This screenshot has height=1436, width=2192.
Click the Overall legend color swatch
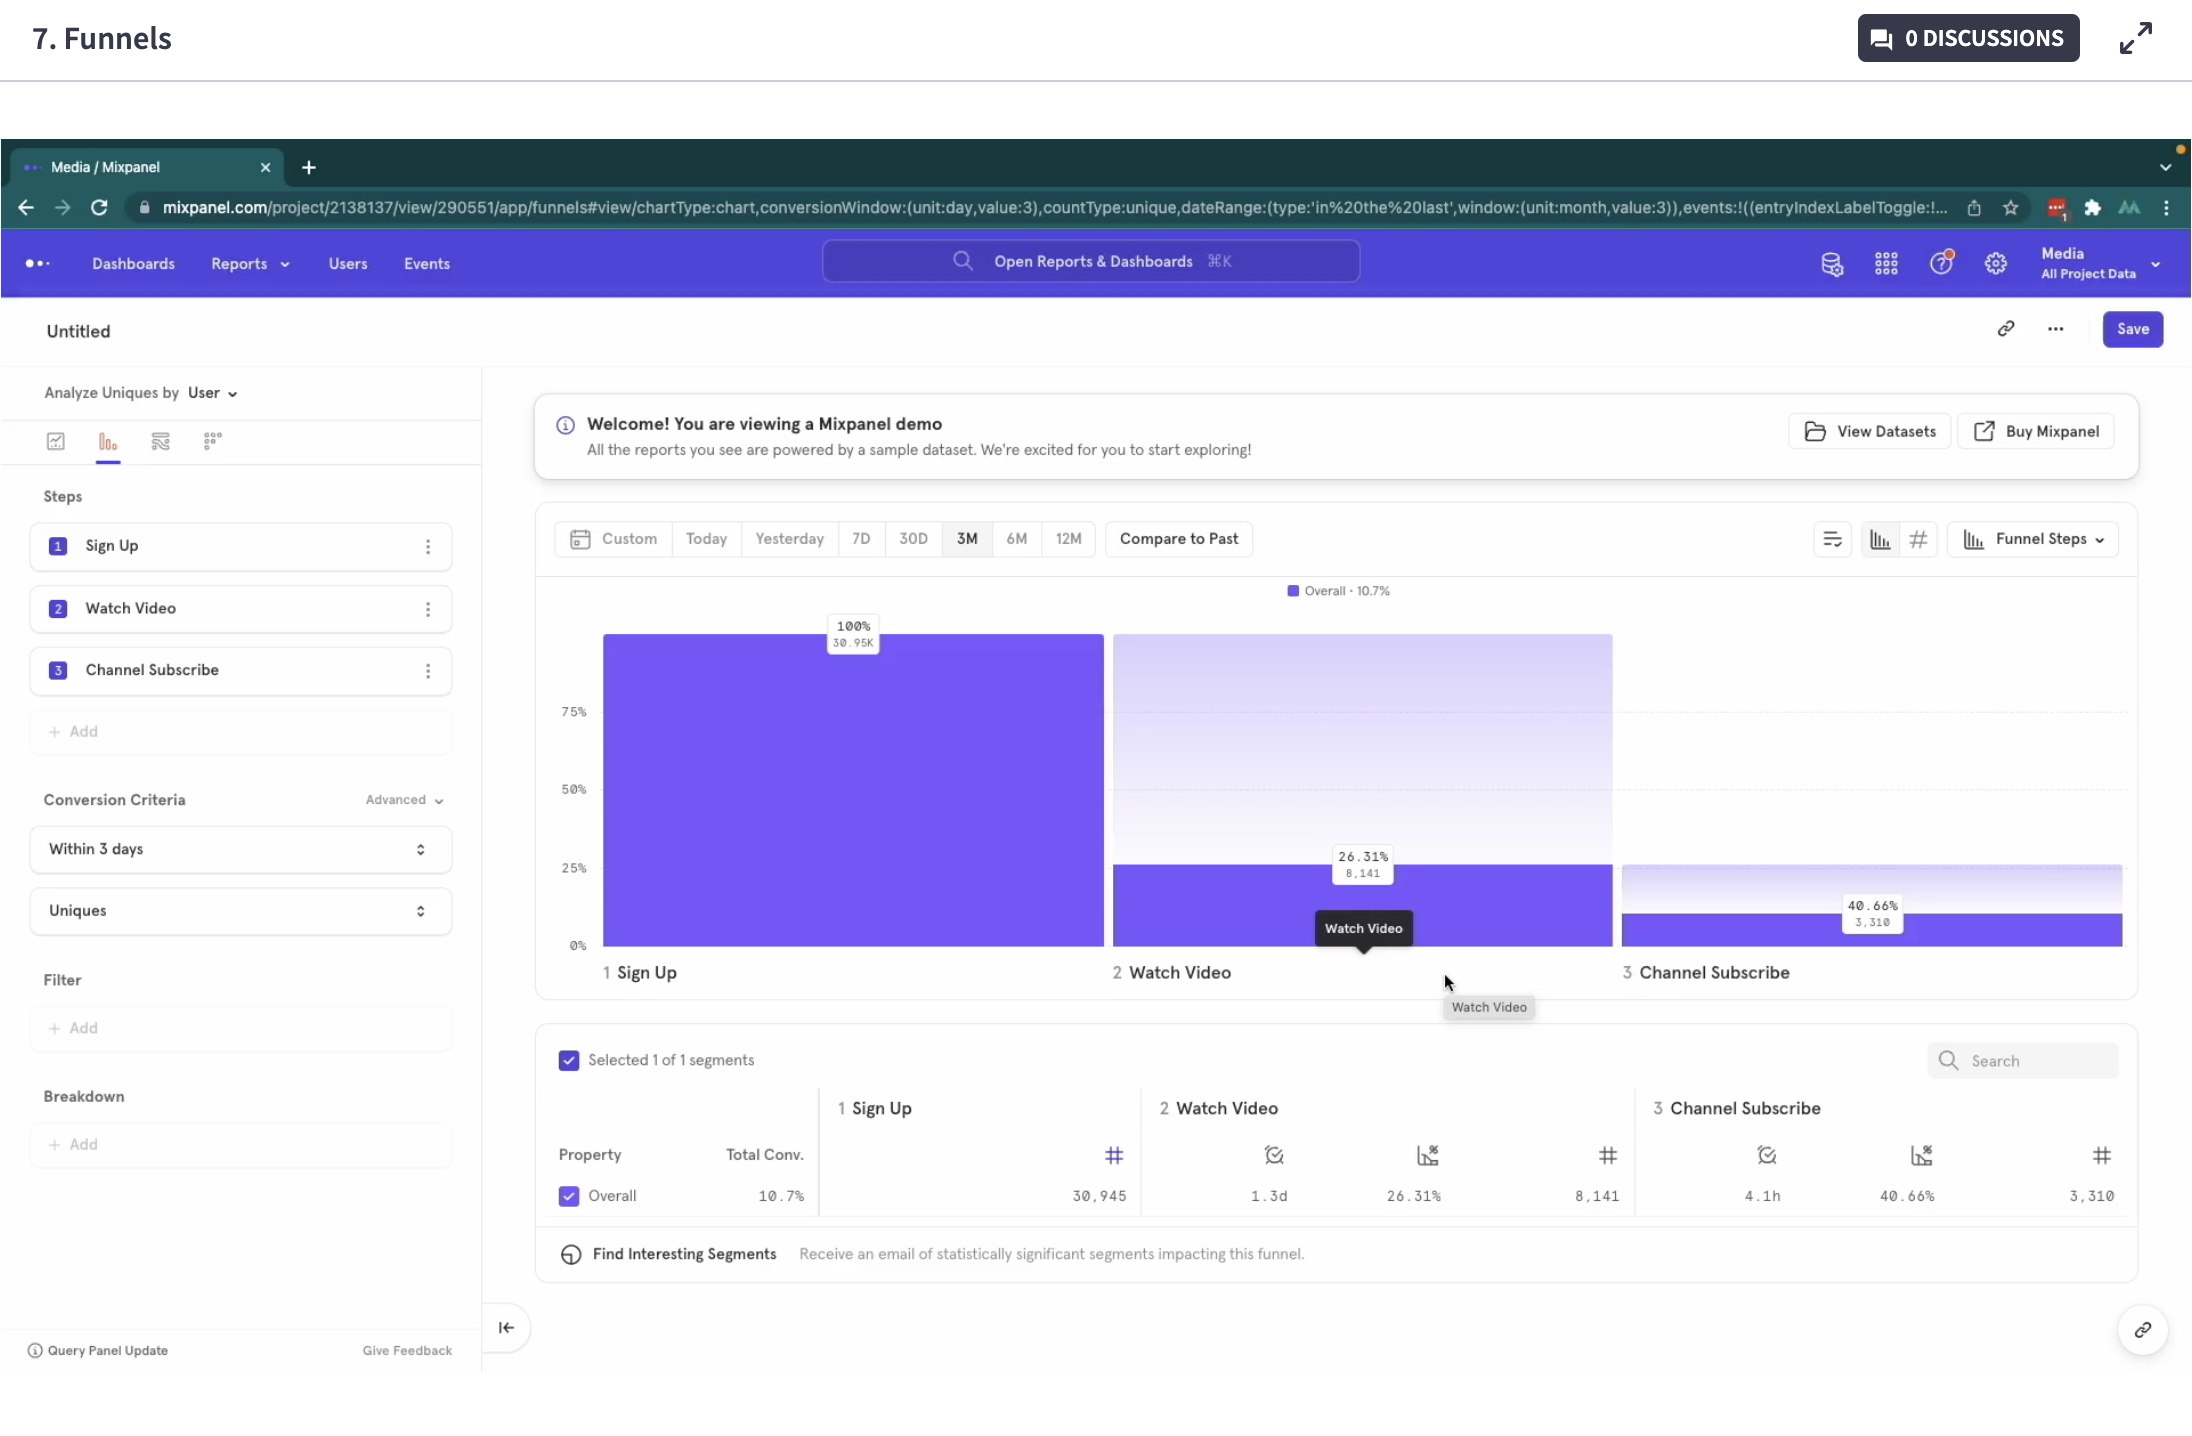(1293, 591)
